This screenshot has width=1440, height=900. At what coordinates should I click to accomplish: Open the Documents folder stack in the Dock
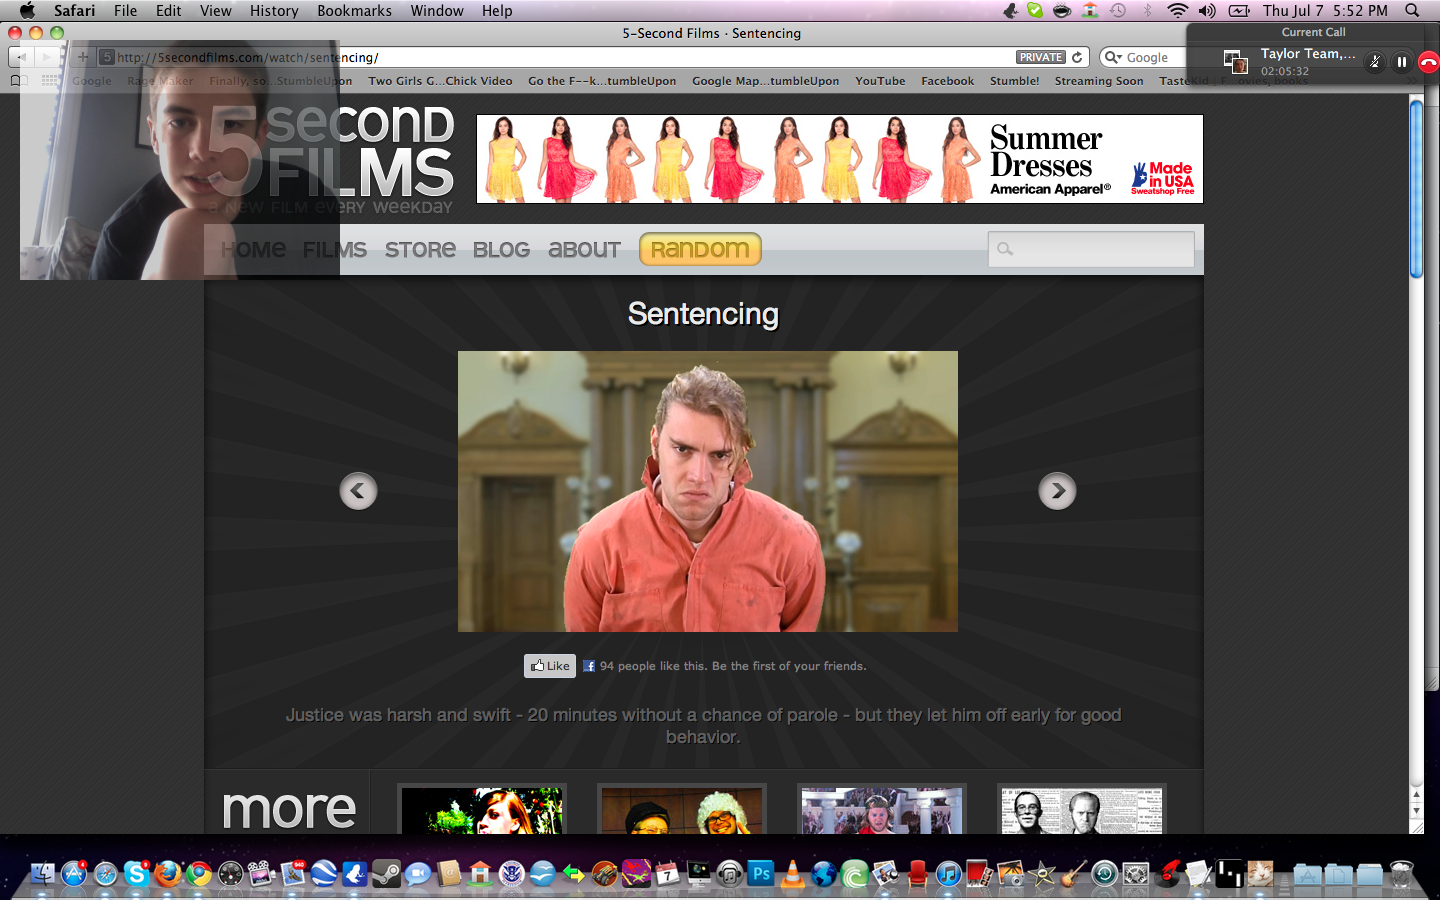click(x=1339, y=873)
